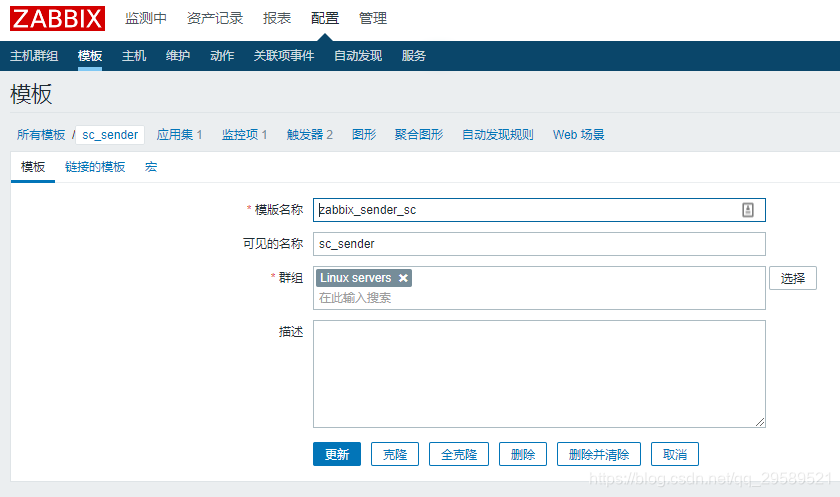This screenshot has height=497, width=840.
Task: Click into the 描述 text area
Action: (539, 374)
